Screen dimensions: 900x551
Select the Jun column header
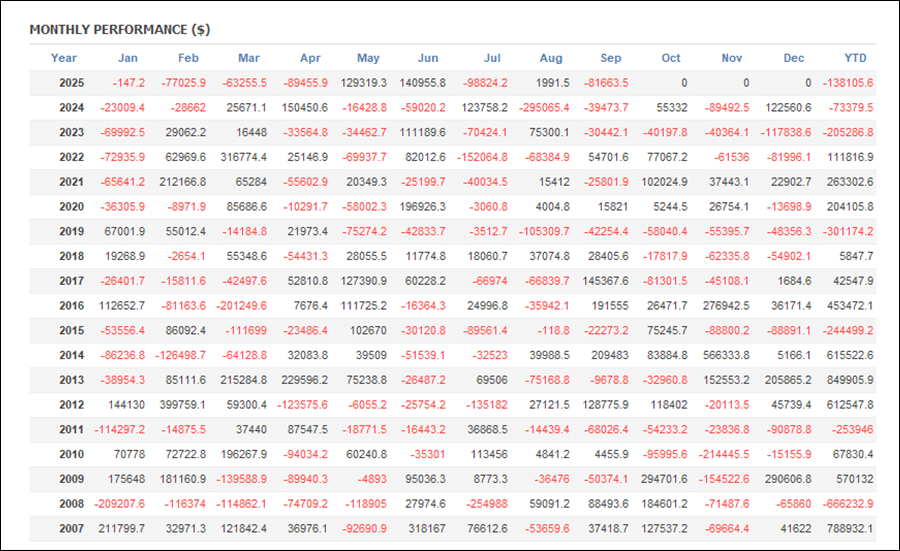pos(427,58)
